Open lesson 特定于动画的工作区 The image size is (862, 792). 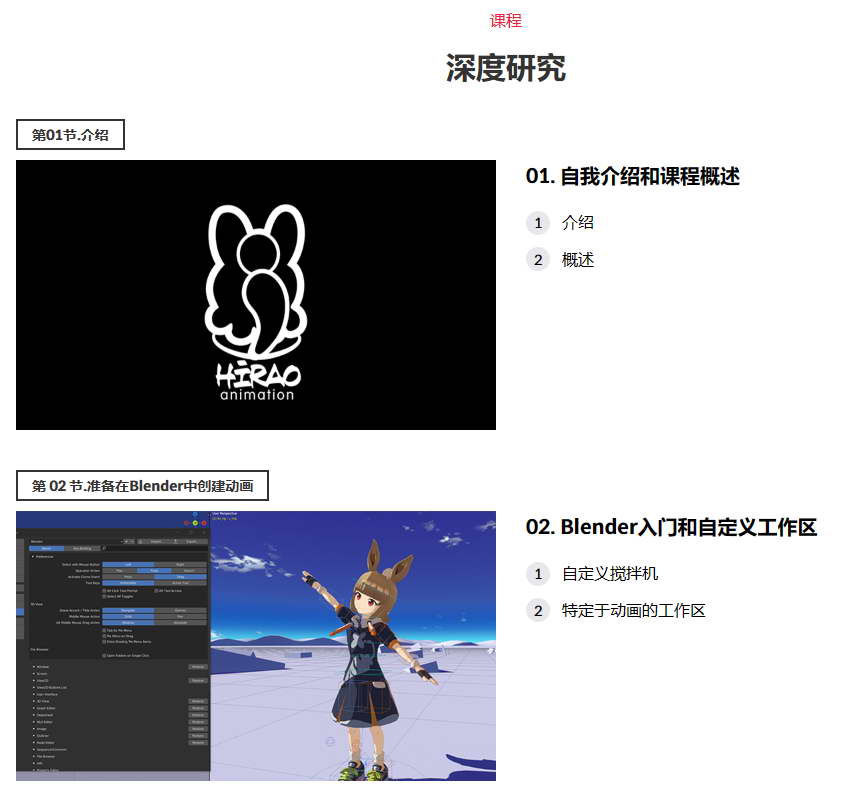coord(633,611)
